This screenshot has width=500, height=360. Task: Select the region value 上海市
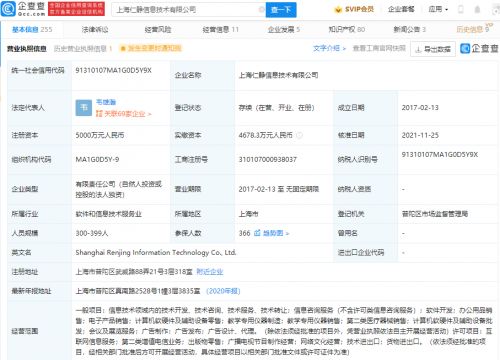248,214
